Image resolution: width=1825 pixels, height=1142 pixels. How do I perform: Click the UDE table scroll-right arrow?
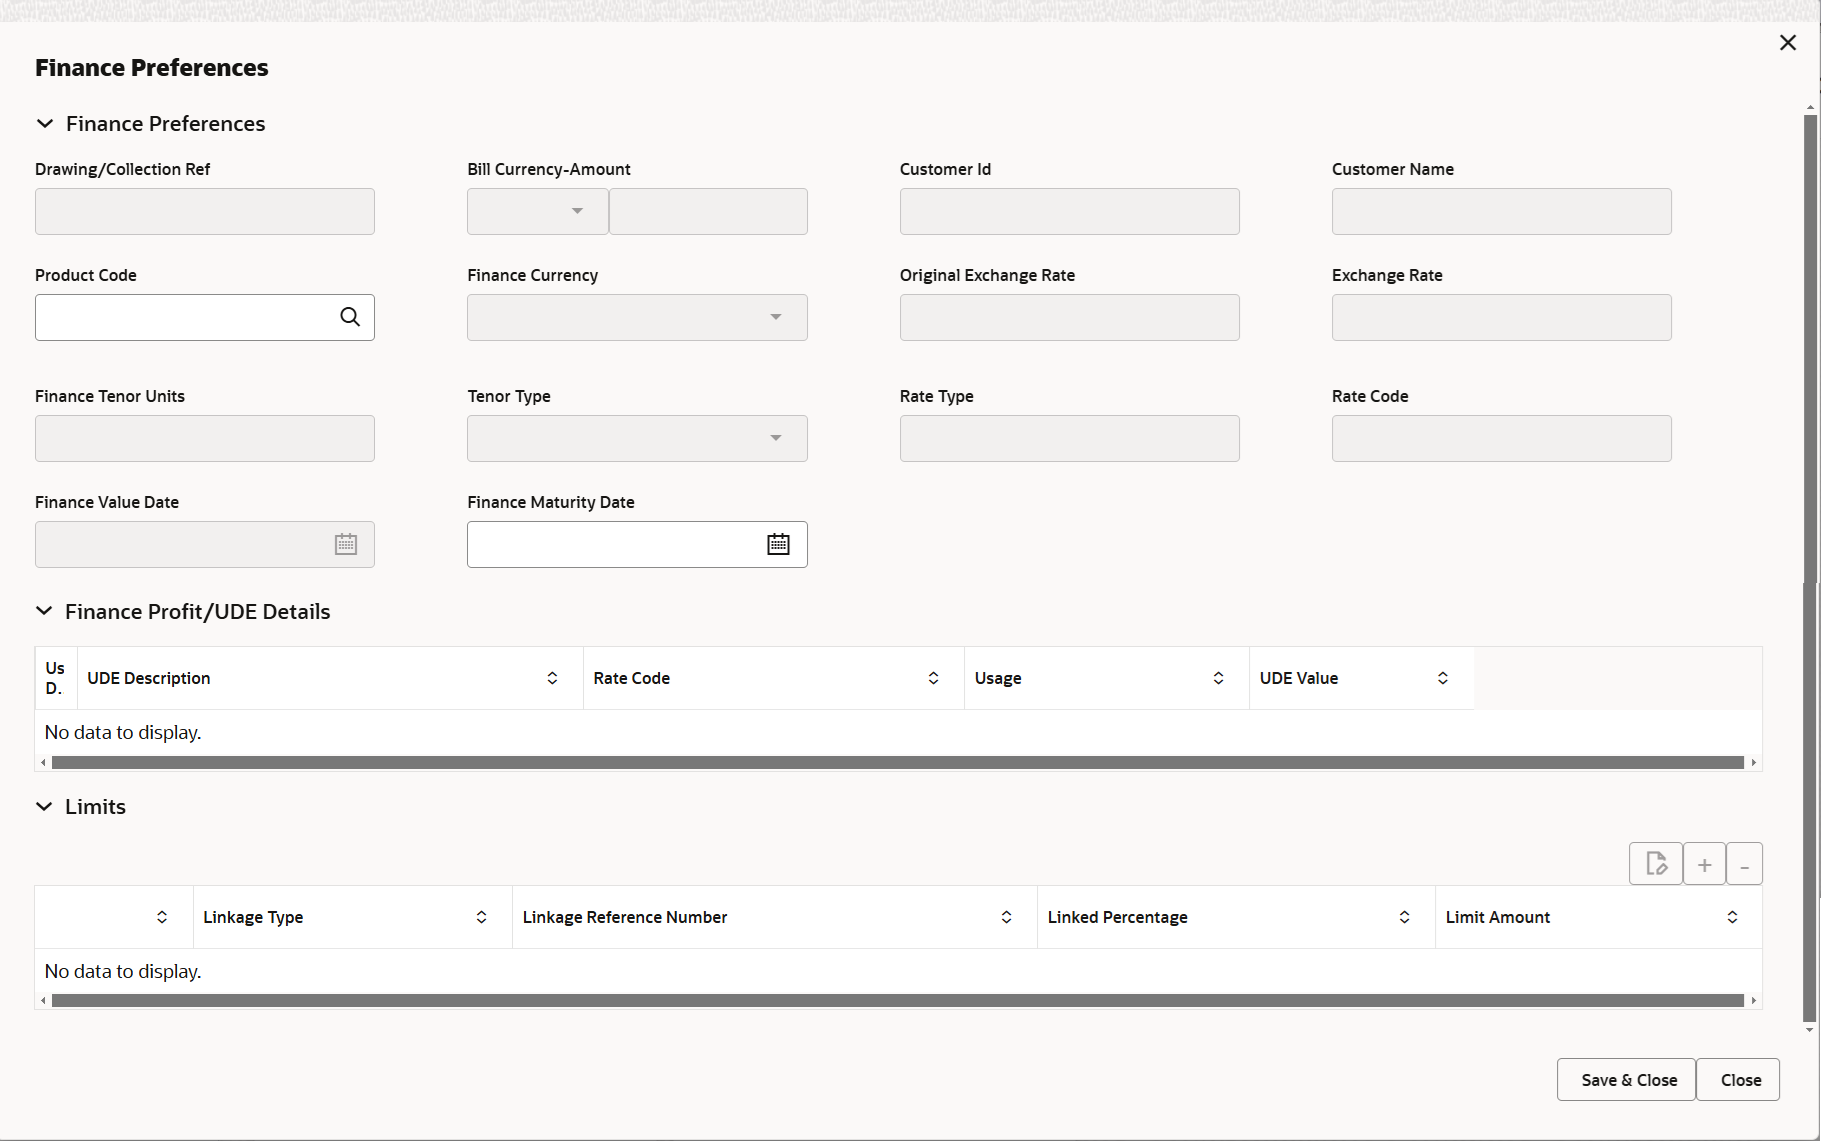(x=1753, y=763)
